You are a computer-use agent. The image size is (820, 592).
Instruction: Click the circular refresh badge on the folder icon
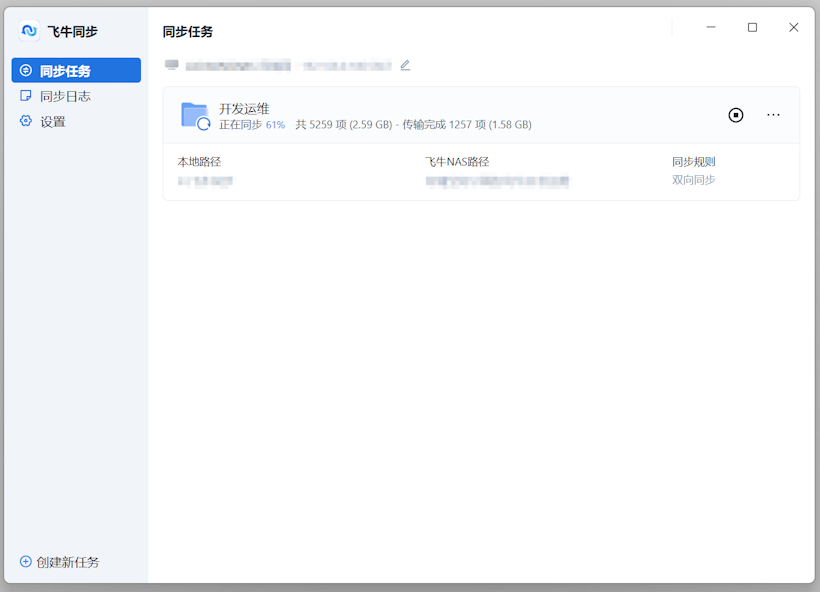[x=203, y=124]
